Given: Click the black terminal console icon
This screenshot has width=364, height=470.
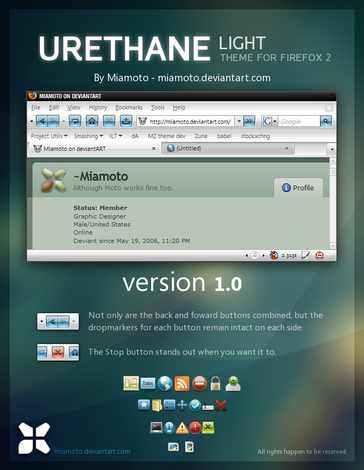Looking at the screenshot, I should click(x=156, y=427).
